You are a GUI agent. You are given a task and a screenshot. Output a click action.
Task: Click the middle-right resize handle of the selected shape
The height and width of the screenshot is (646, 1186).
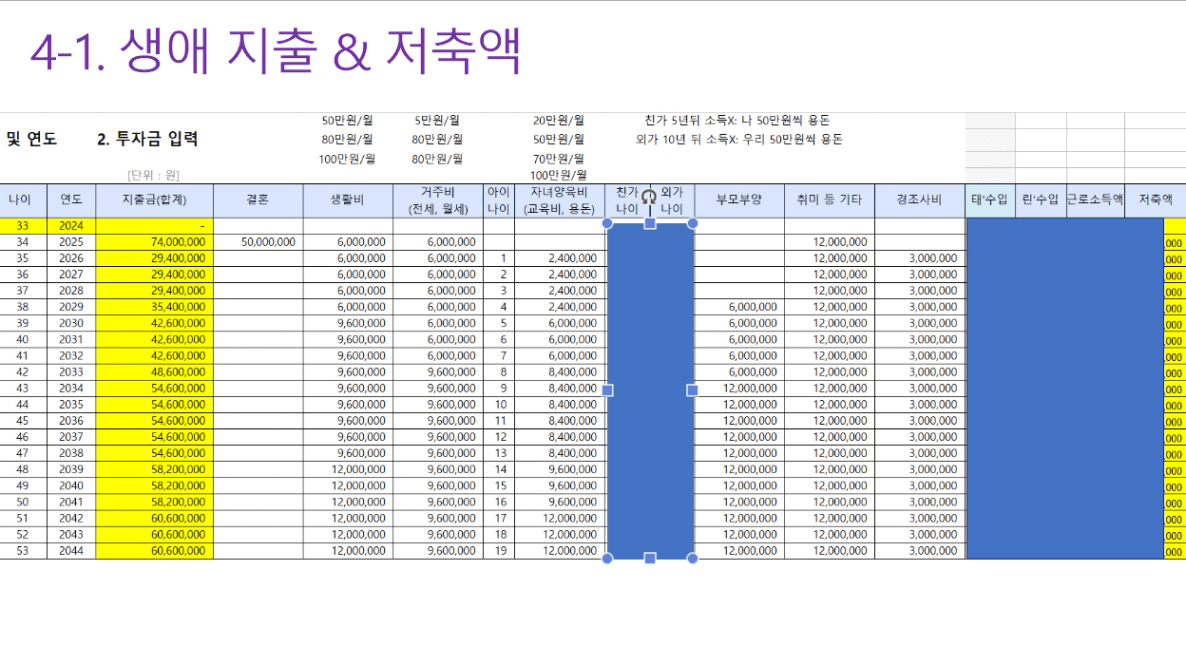pos(692,390)
